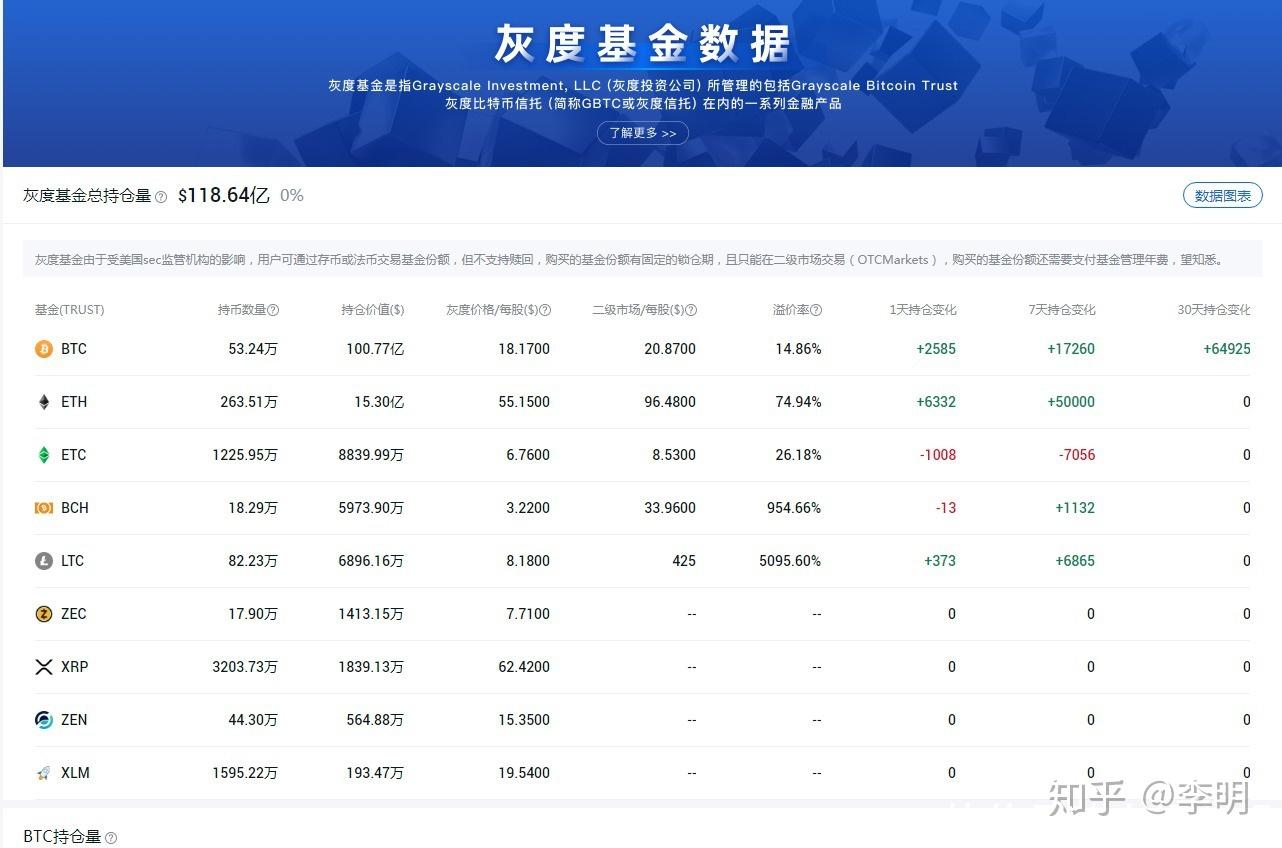1282x848 pixels.
Task: Click the XLM rocket coin icon
Action: click(x=44, y=773)
